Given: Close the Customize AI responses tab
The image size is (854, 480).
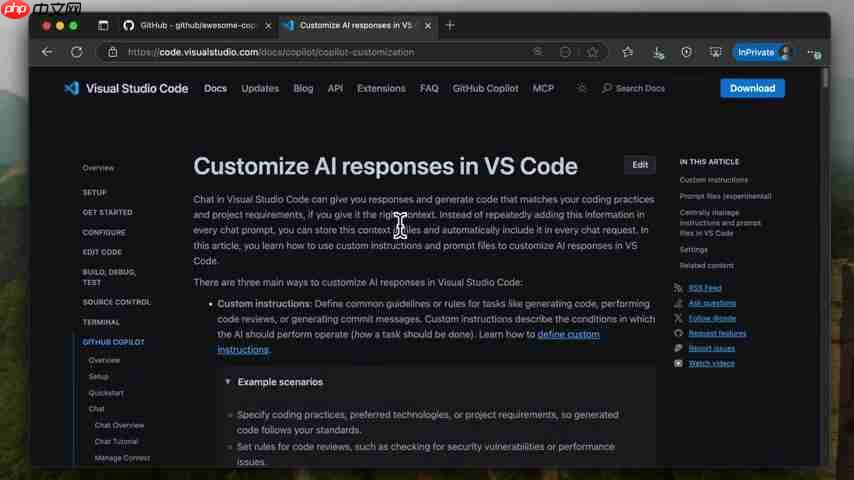Looking at the screenshot, I should pos(428,26).
